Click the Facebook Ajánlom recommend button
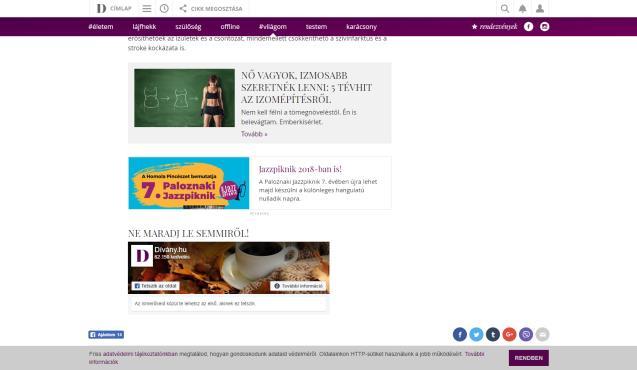637x370 pixels. 106,335
